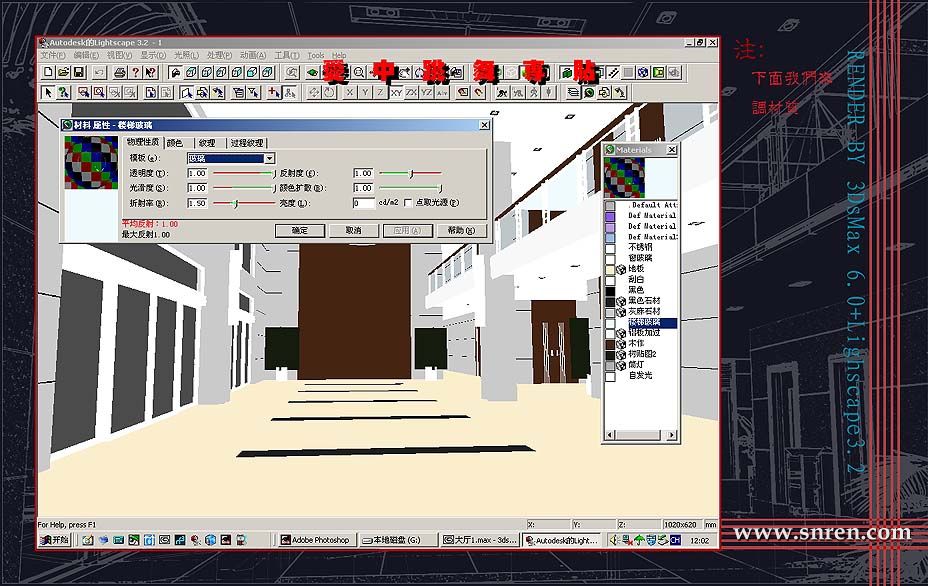Click the material preview sphere in properties dialog
Image resolution: width=928 pixels, height=586 pixels.
click(x=91, y=162)
